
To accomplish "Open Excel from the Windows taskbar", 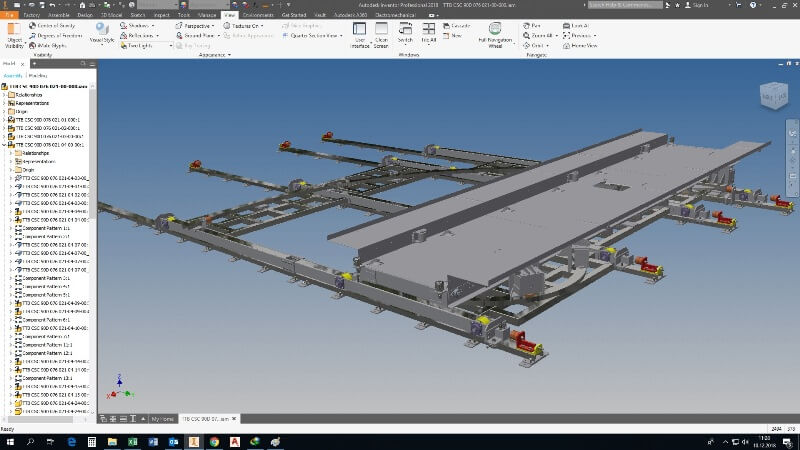I will pyautogui.click(x=133, y=442).
